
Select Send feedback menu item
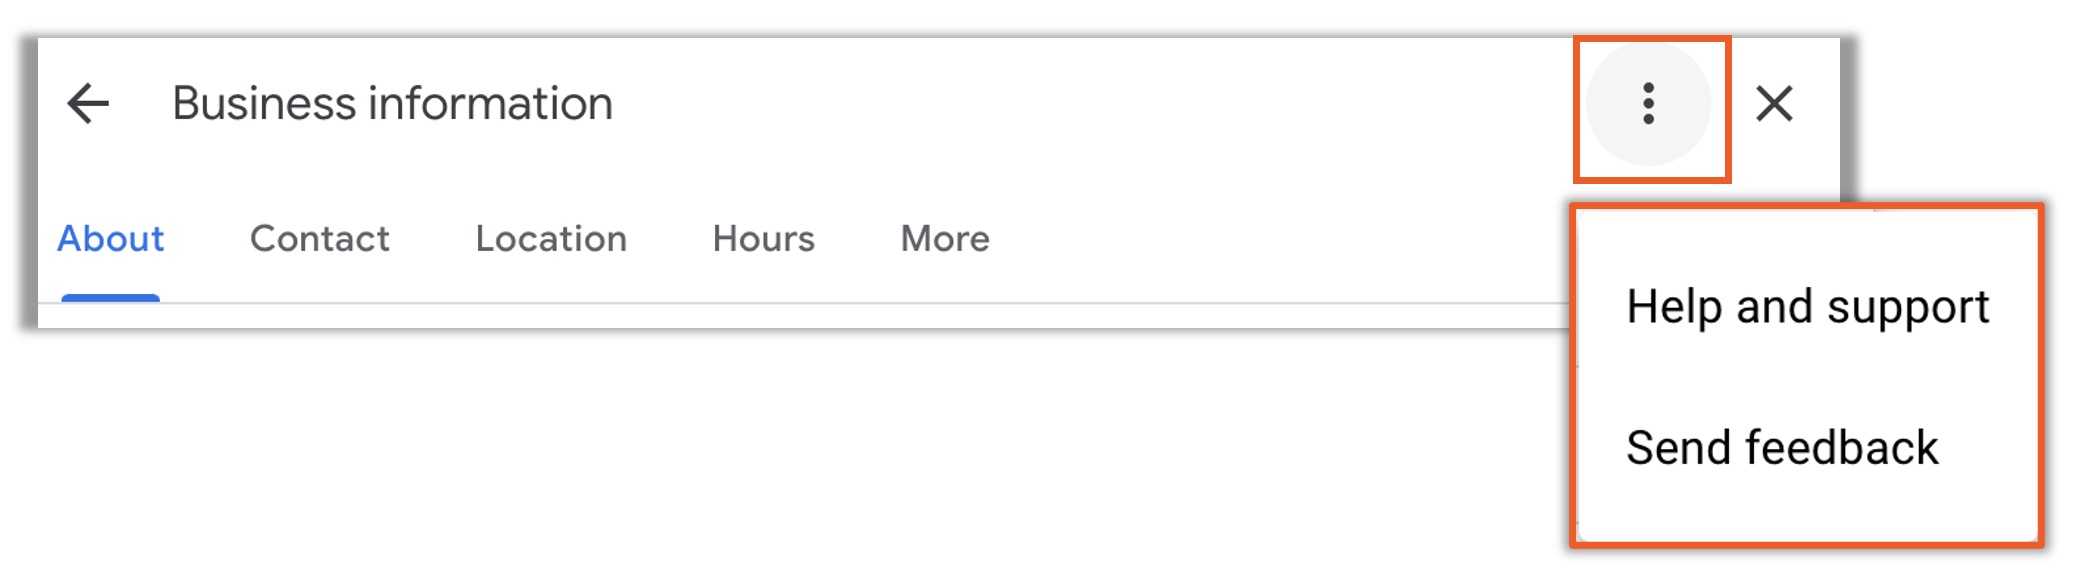[x=1782, y=447]
